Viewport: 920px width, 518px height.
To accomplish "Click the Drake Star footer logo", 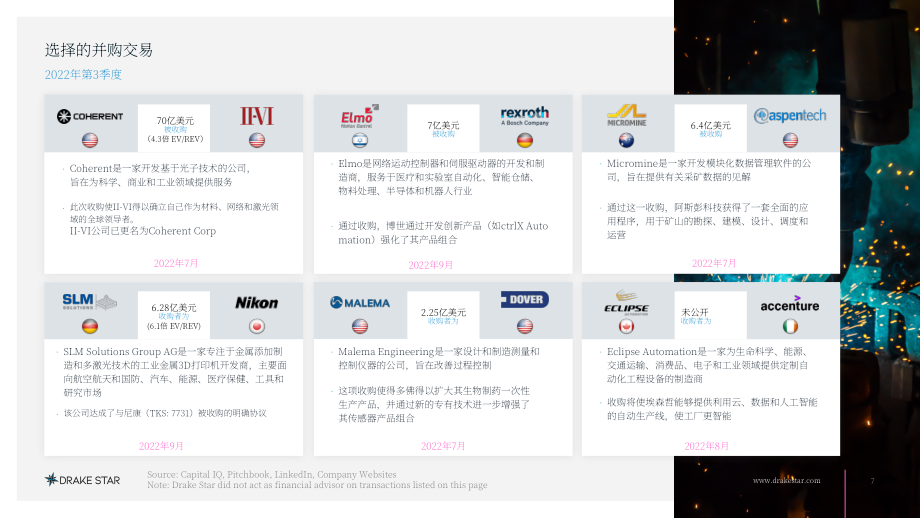I will coord(82,480).
